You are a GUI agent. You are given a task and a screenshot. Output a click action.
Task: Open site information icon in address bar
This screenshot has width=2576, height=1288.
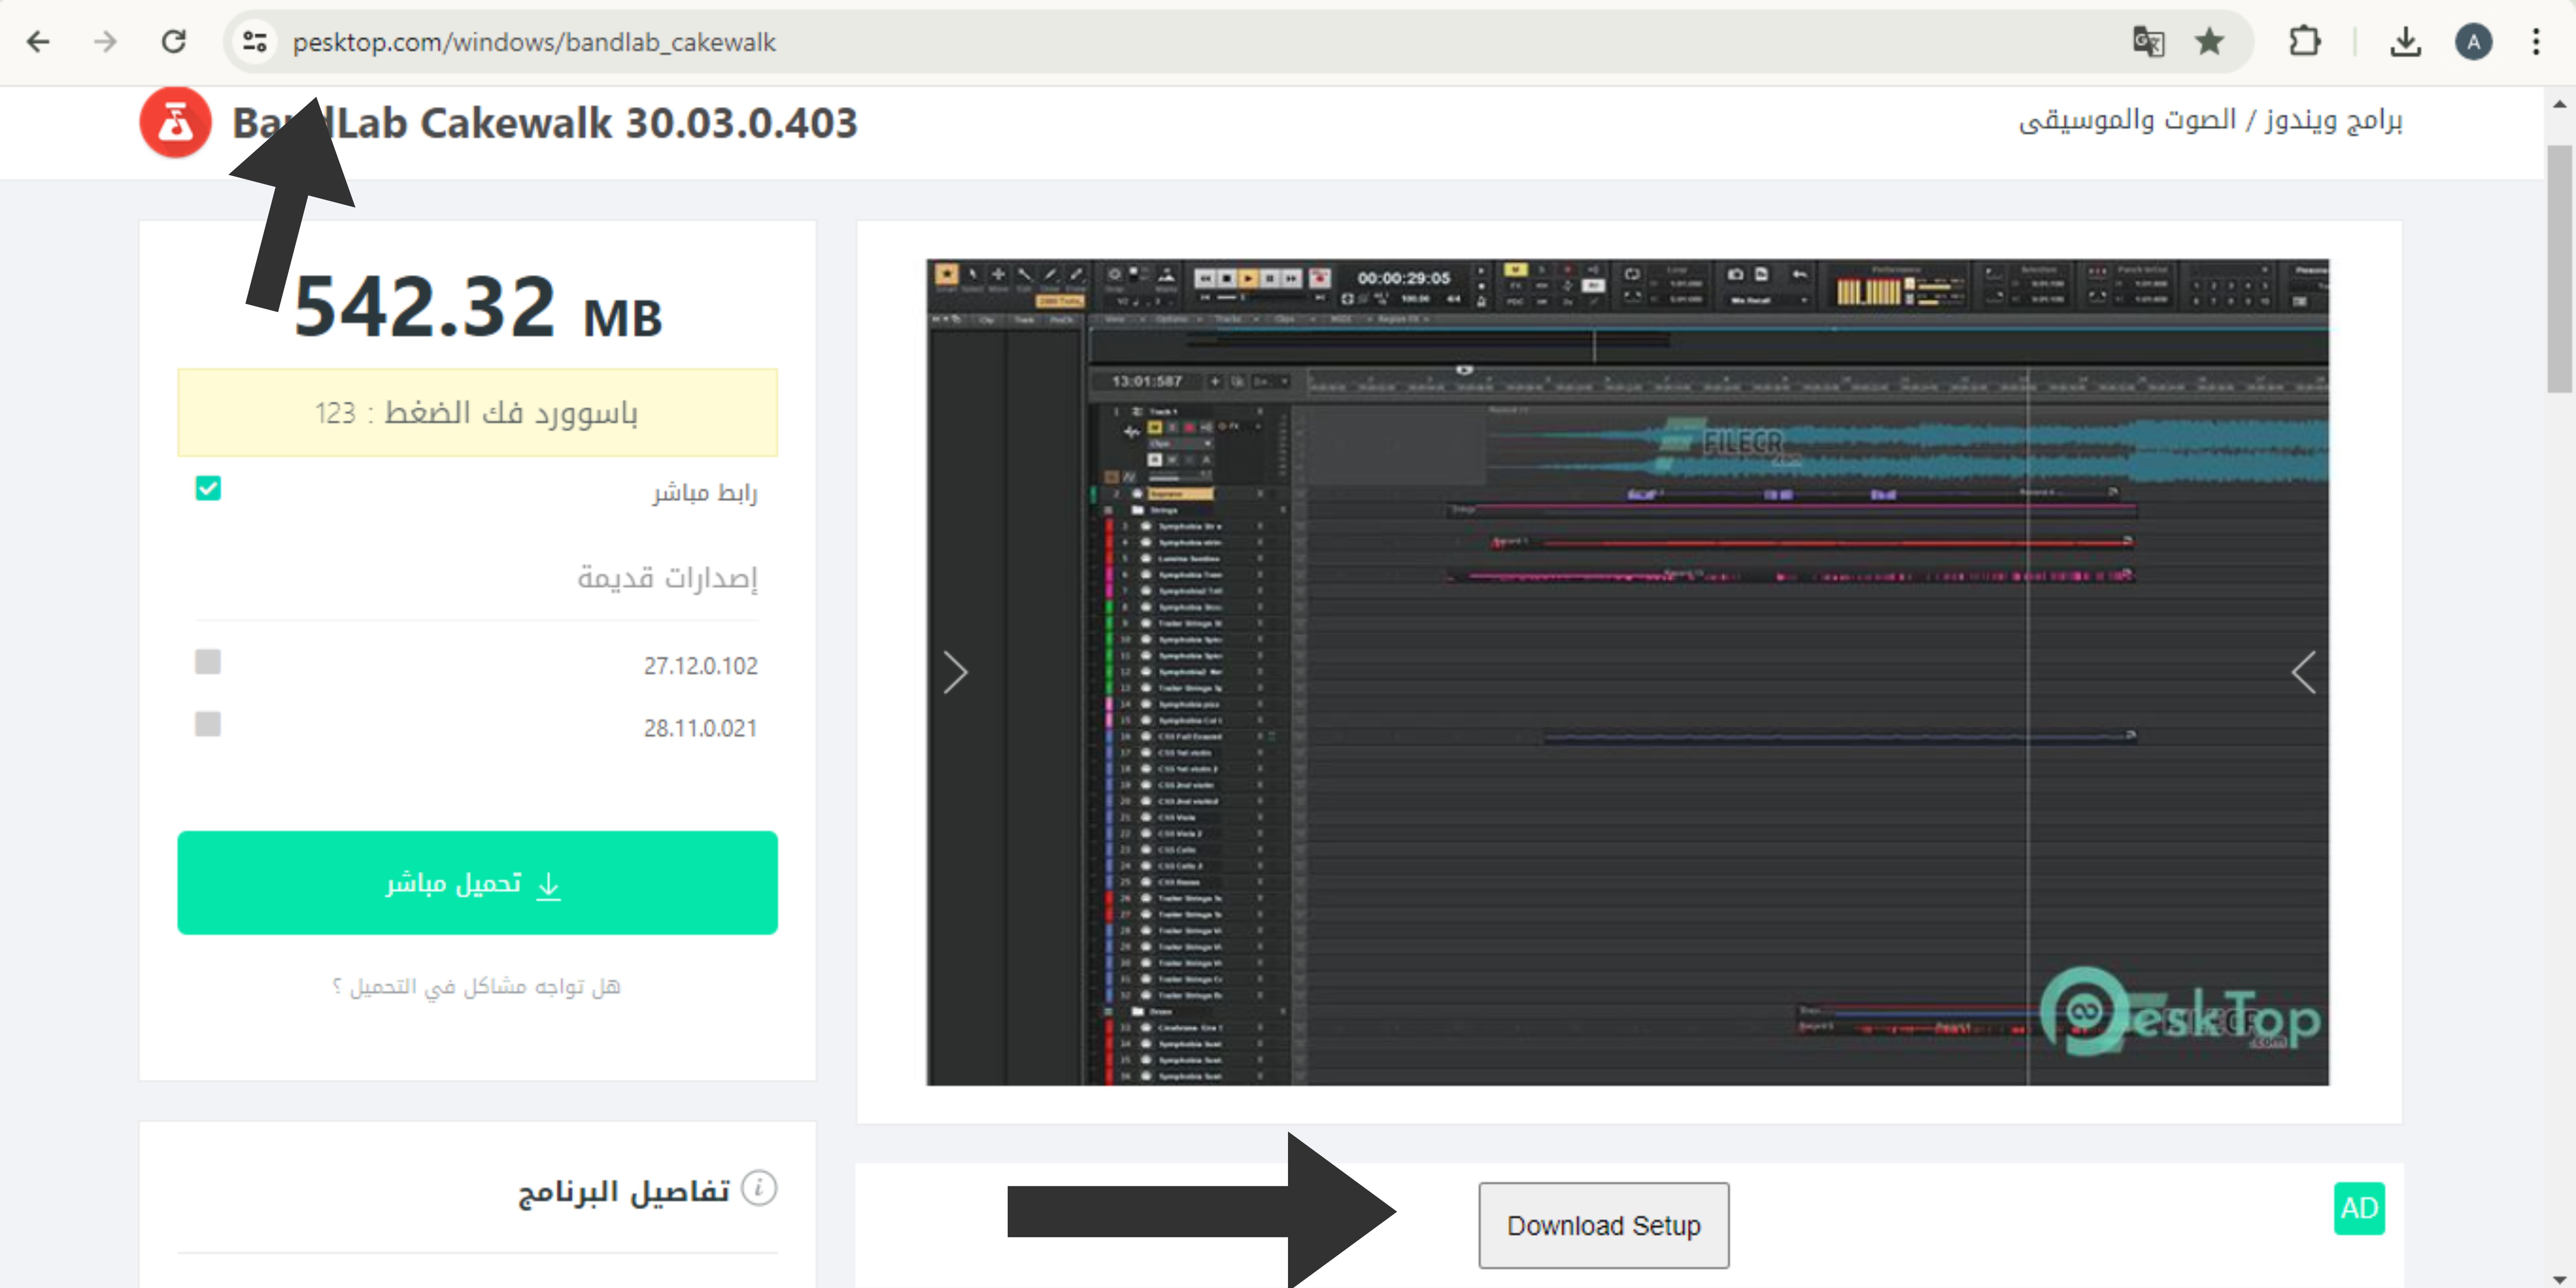point(255,42)
